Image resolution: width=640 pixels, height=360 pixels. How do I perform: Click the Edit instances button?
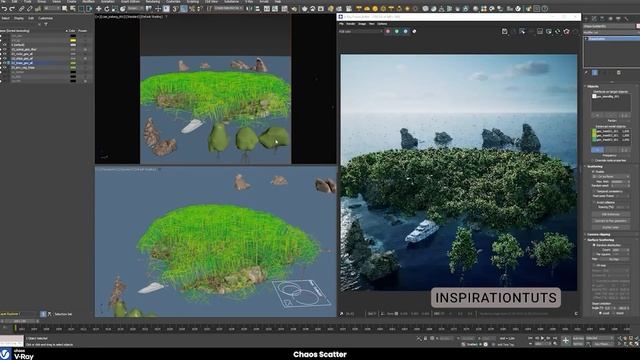click(x=611, y=214)
